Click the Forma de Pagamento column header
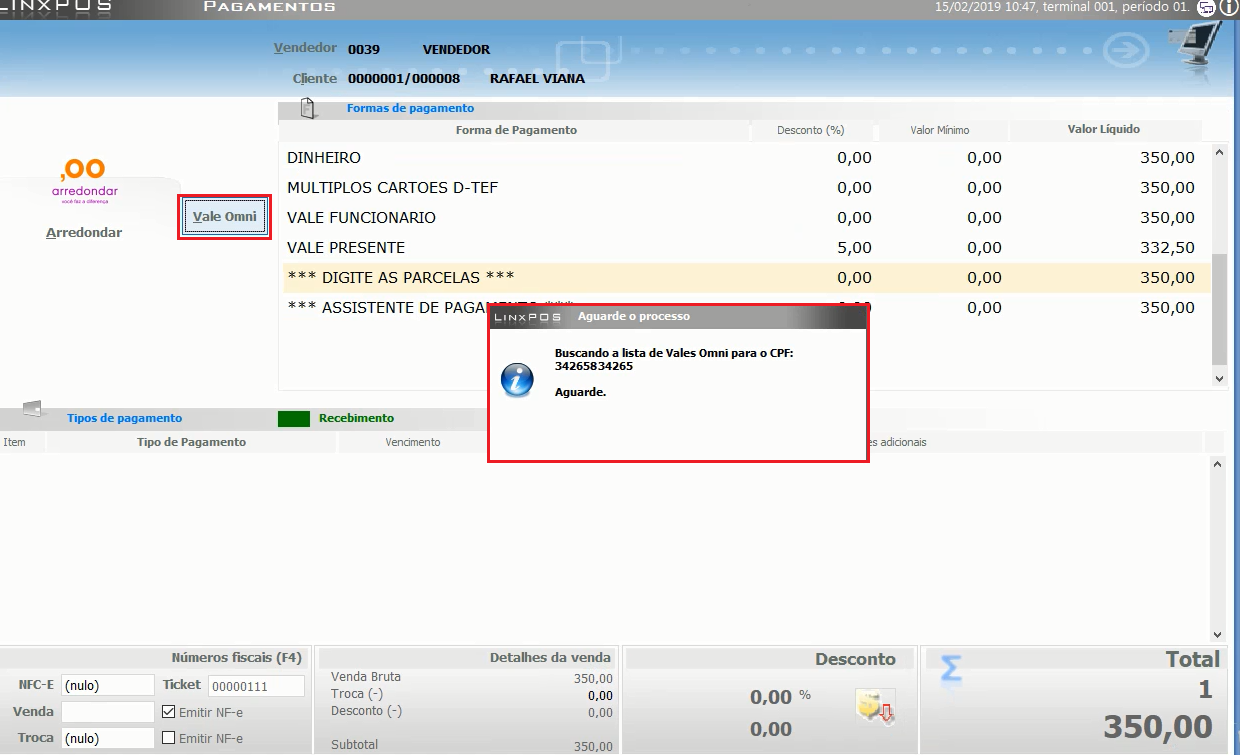Screen dimensions: 1240x755 [516, 130]
